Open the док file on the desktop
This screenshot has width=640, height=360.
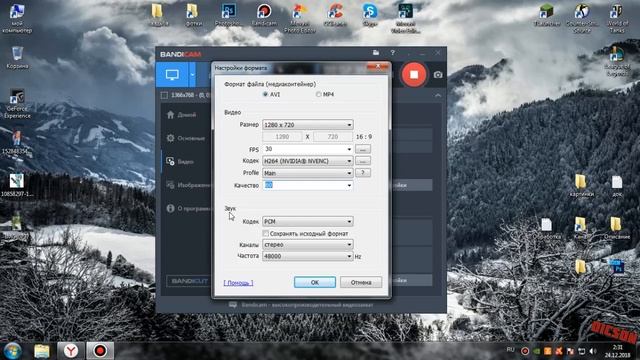(x=617, y=186)
